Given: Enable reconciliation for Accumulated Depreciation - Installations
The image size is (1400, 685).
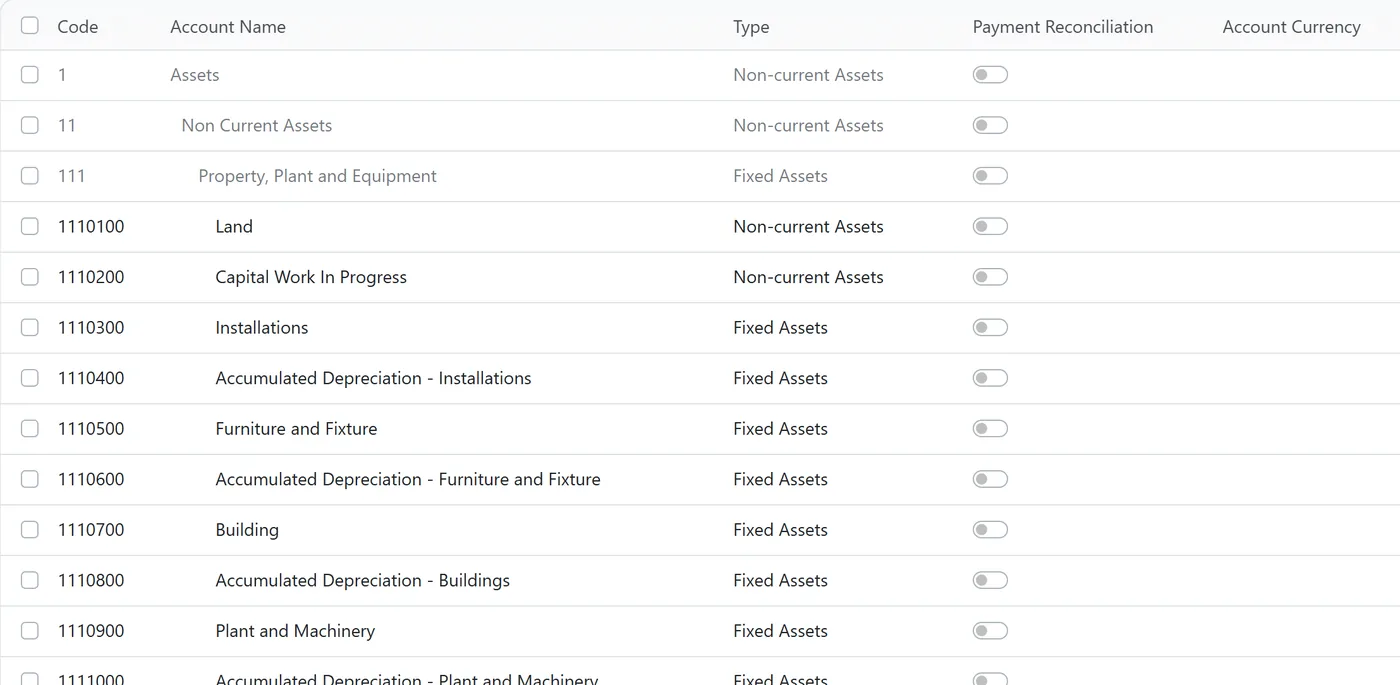Looking at the screenshot, I should tap(990, 378).
